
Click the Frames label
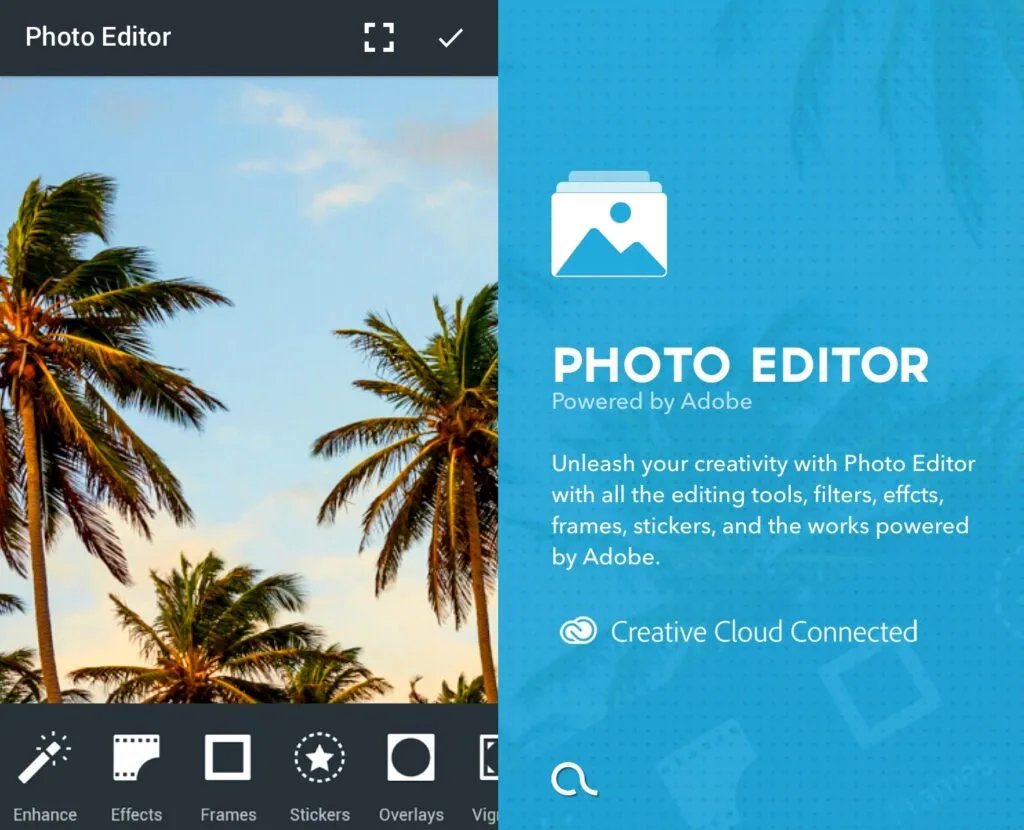[228, 814]
